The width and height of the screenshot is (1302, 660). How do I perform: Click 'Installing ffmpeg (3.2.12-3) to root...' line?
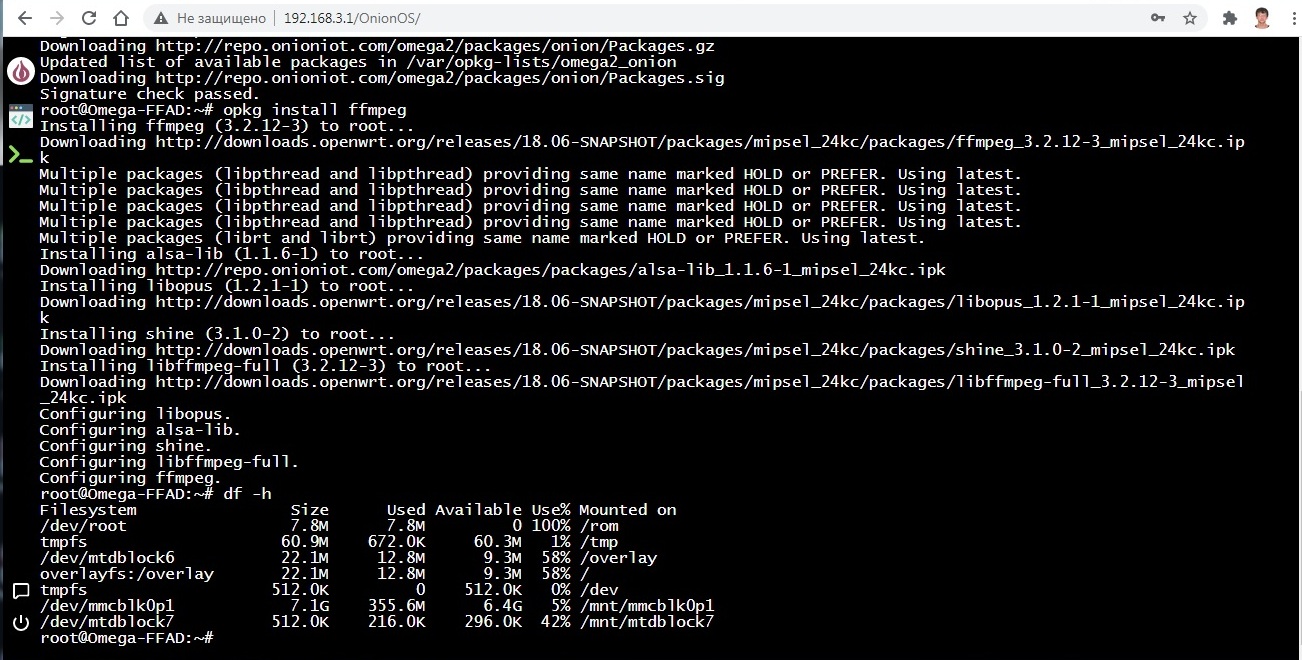(227, 126)
